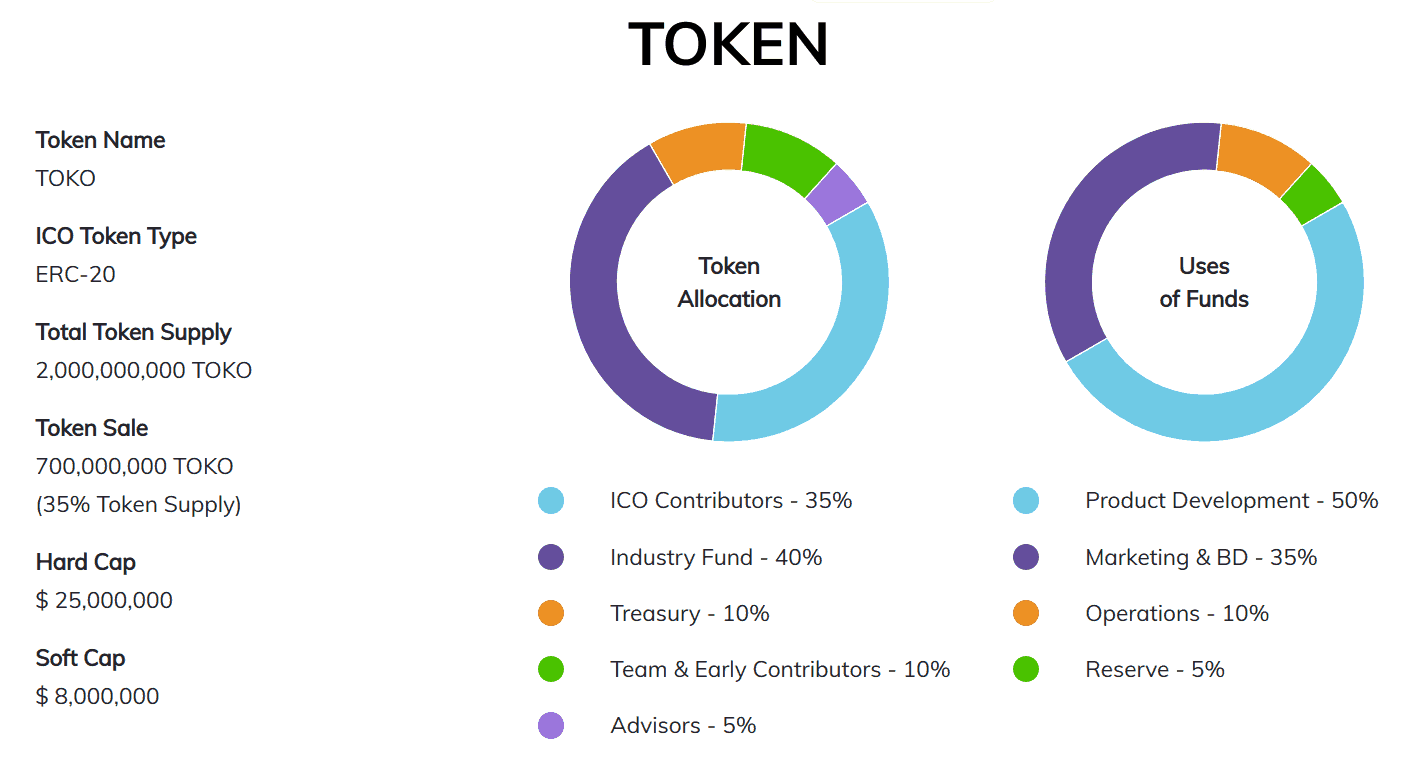The width and height of the screenshot is (1410, 758).
Task: Click the Hard Cap $ 25,000,000 value
Action: pyautogui.click(x=104, y=600)
